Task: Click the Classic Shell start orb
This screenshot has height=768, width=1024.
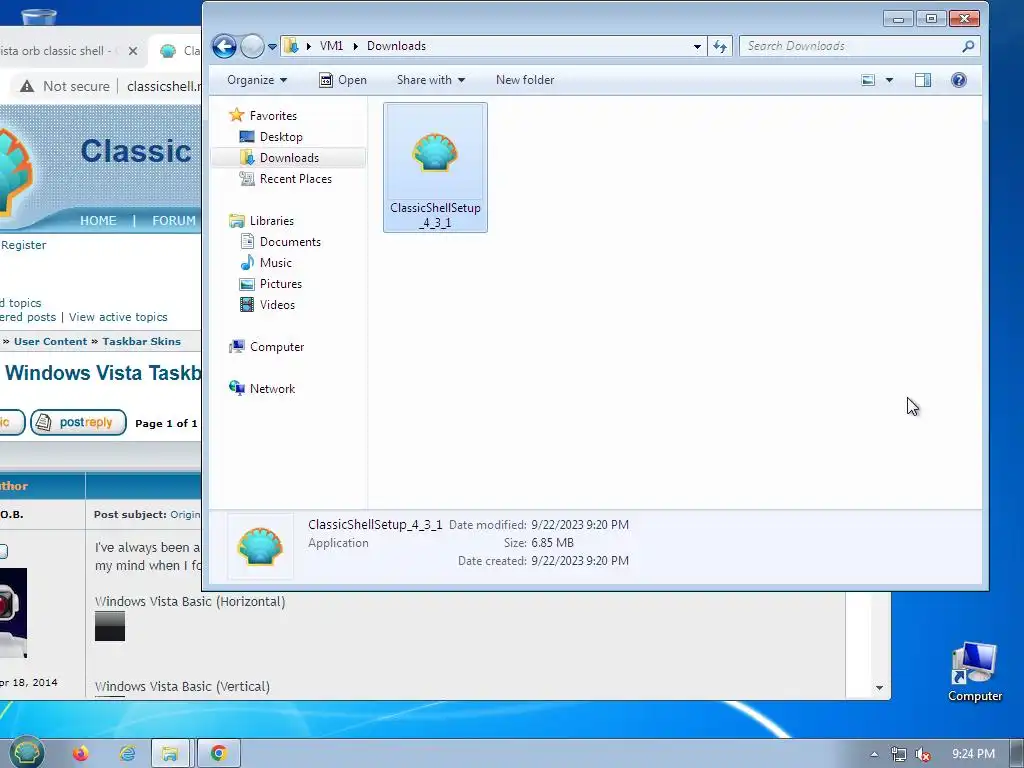Action: tap(26, 752)
